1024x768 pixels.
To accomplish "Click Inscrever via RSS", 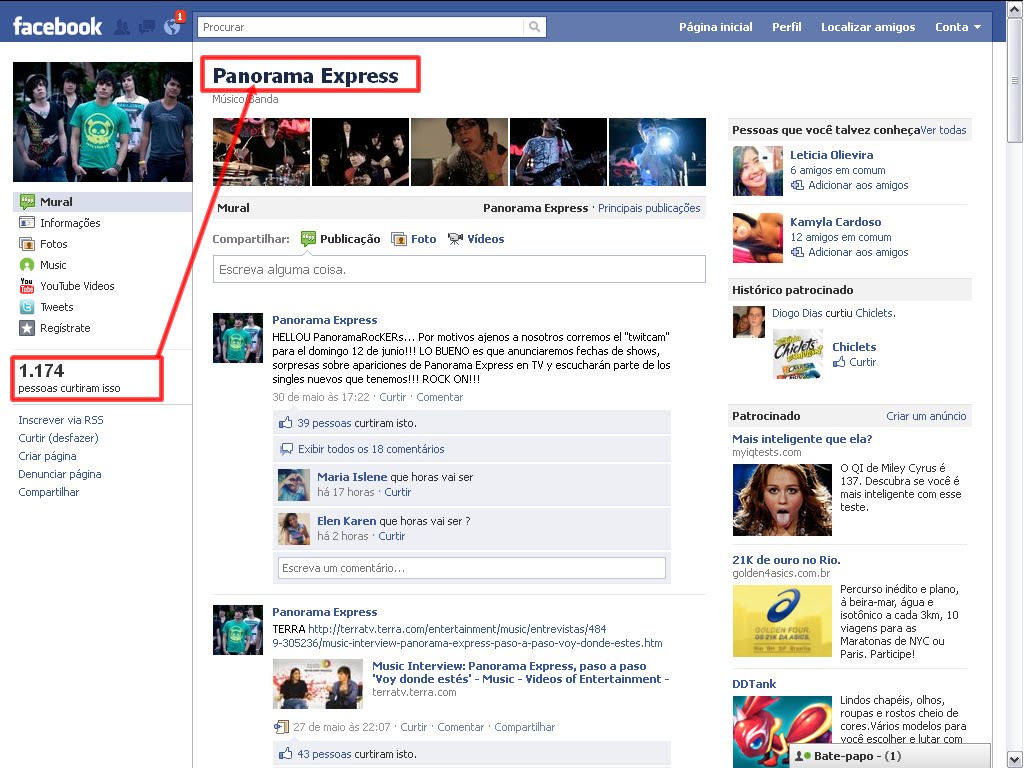I will [61, 420].
